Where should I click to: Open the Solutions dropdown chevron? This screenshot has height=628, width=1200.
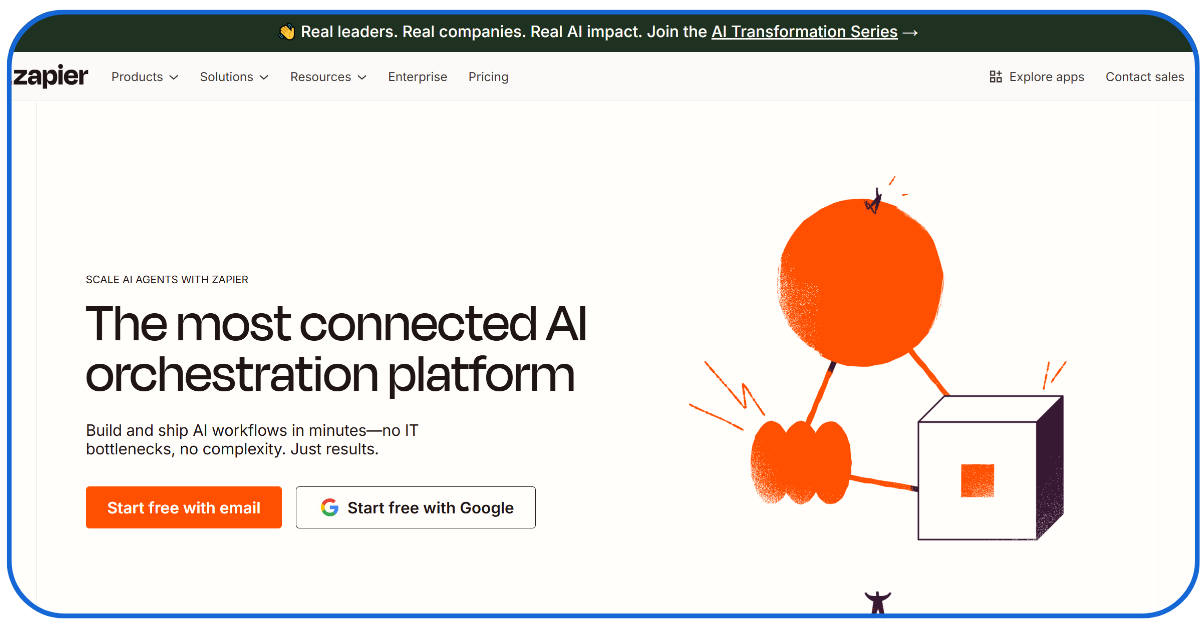264,77
